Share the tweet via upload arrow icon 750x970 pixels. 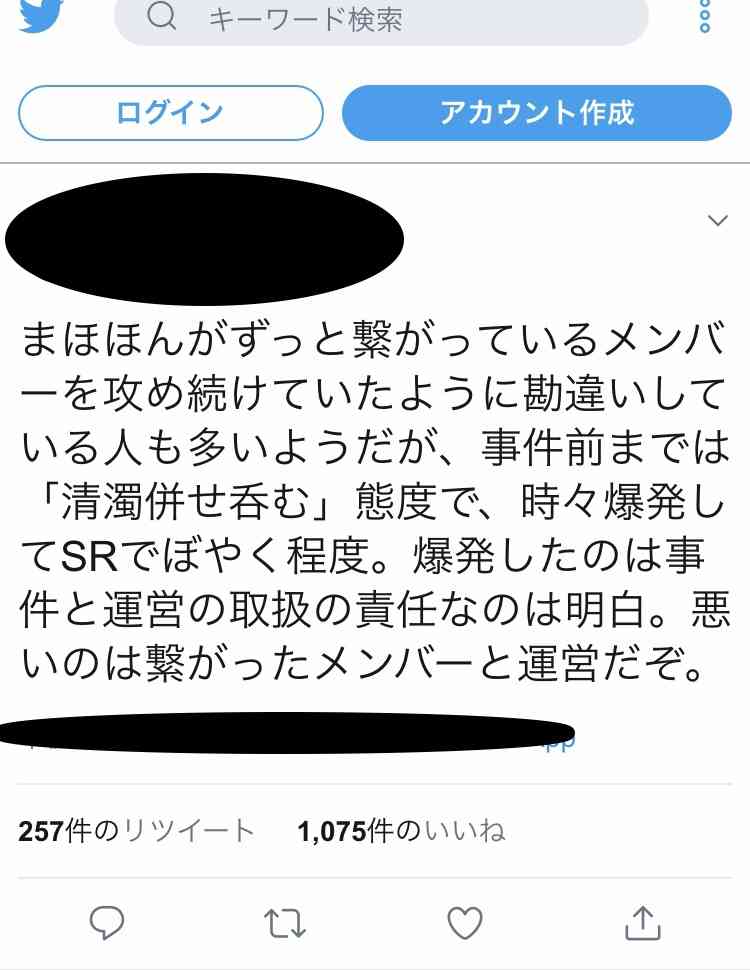click(x=643, y=923)
